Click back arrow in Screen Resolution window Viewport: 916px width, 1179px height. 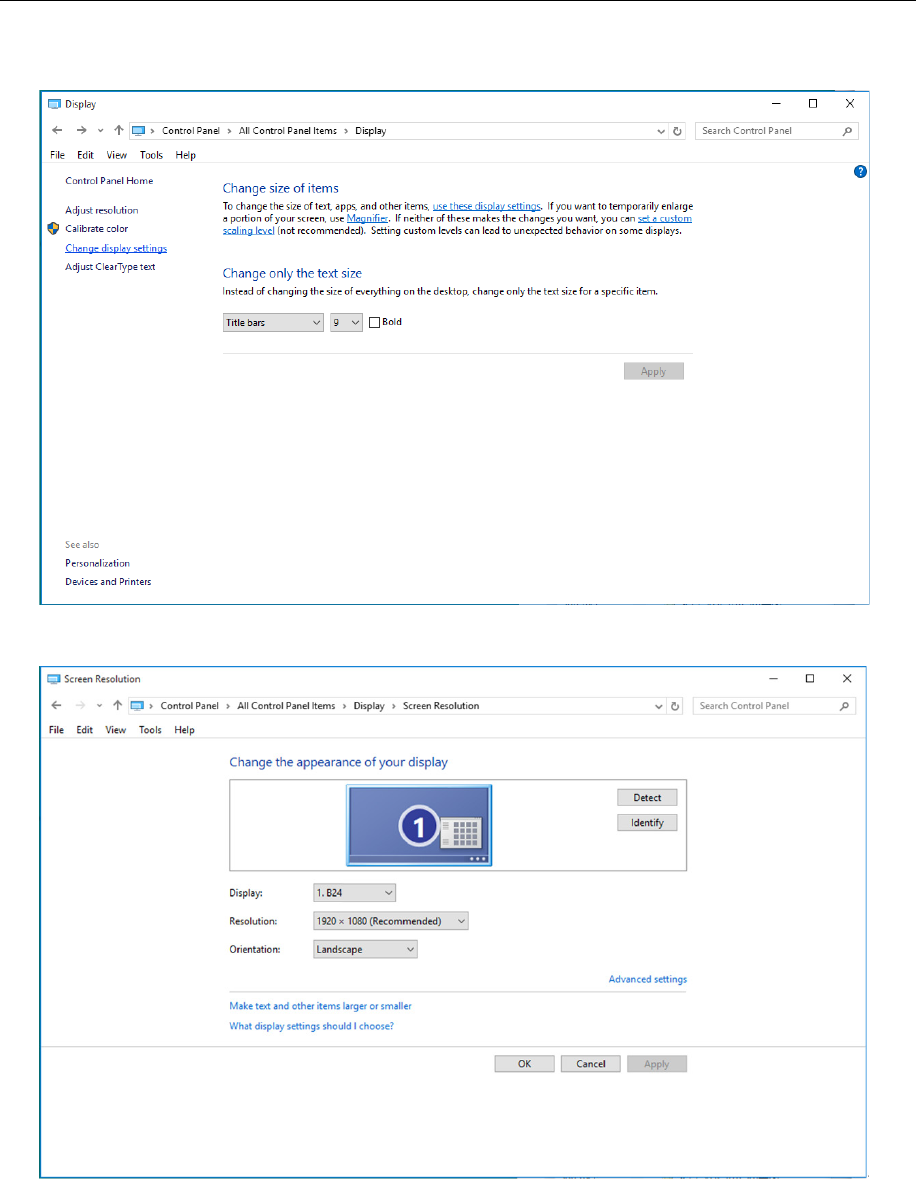[56, 706]
